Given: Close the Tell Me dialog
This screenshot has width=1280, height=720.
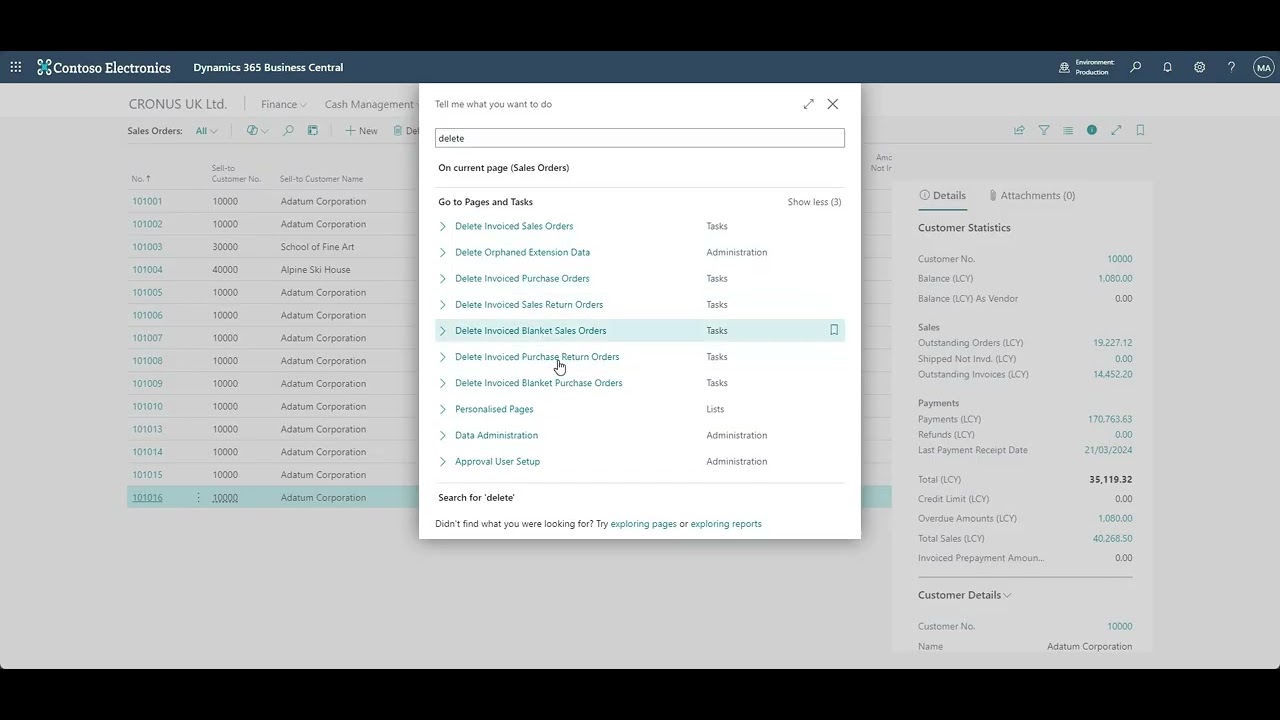Looking at the screenshot, I should (x=832, y=104).
